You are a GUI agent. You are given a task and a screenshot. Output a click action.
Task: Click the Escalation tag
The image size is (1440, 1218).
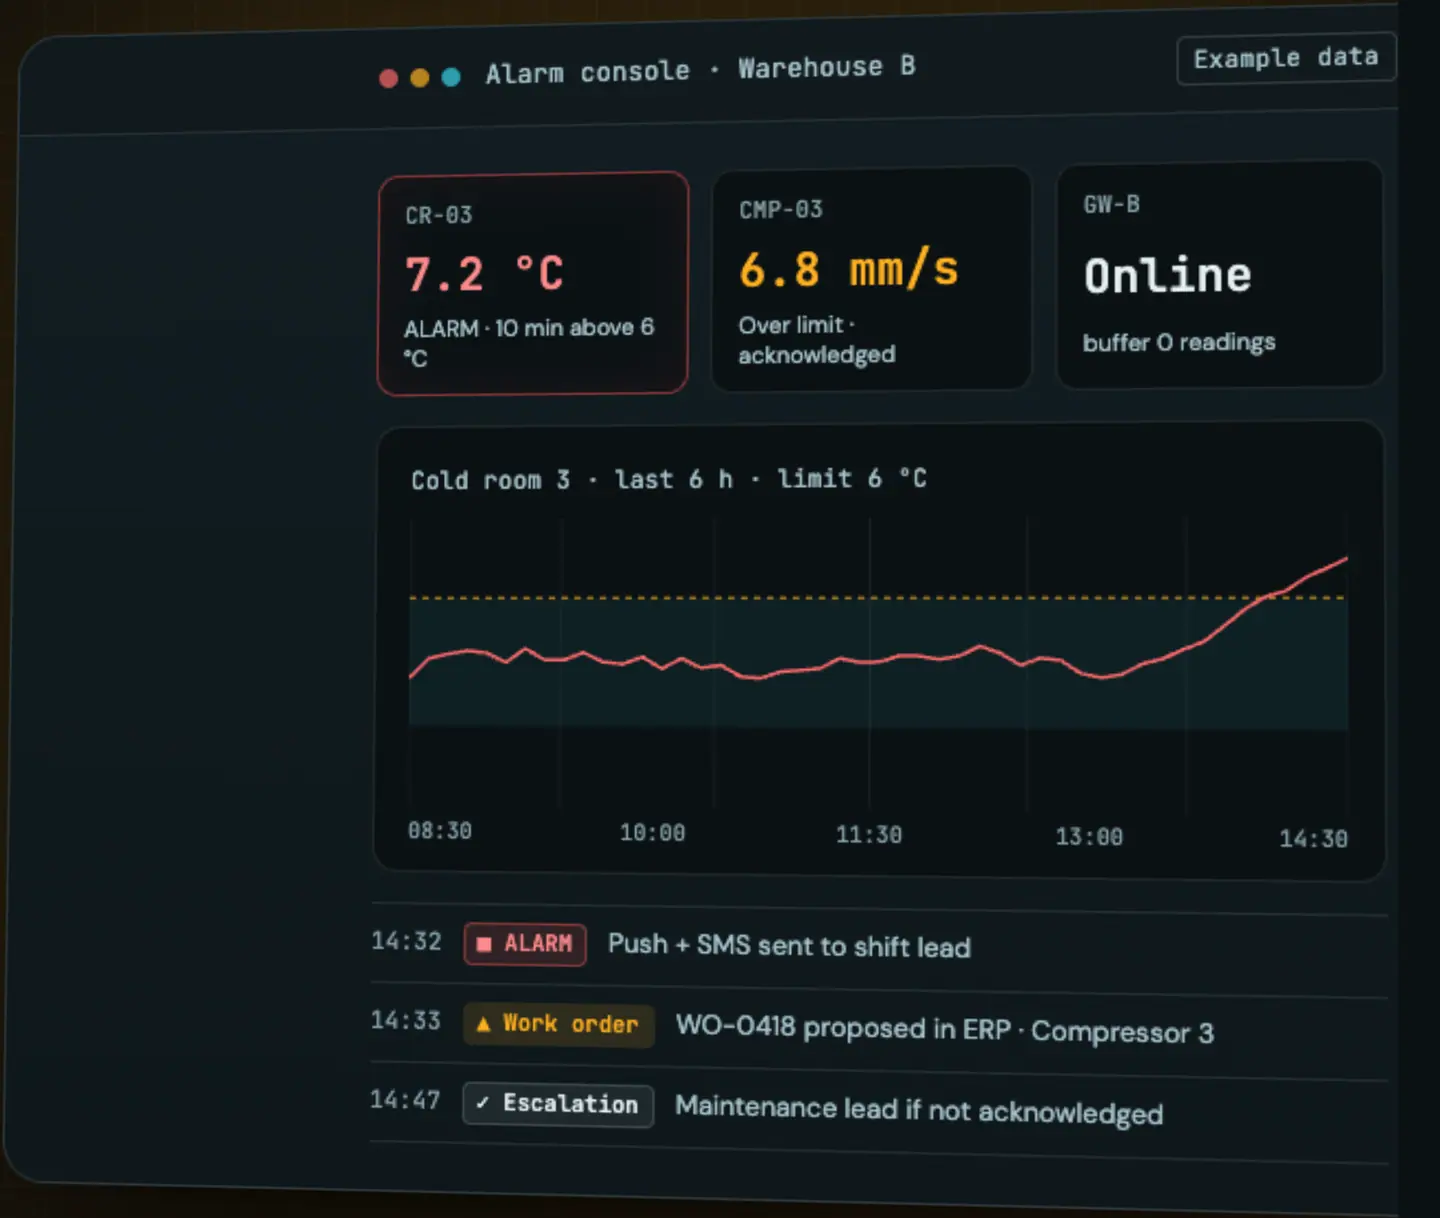coord(558,1105)
